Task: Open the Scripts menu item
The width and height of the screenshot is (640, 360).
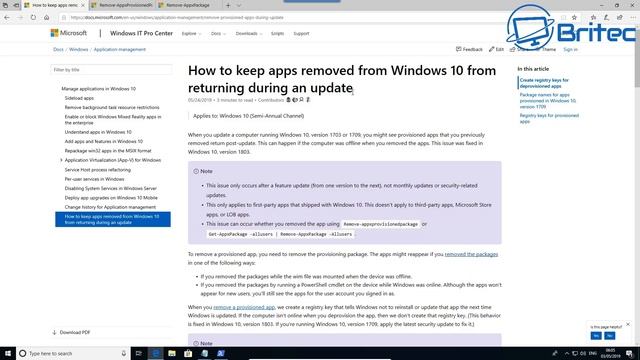Action: [x=277, y=33]
